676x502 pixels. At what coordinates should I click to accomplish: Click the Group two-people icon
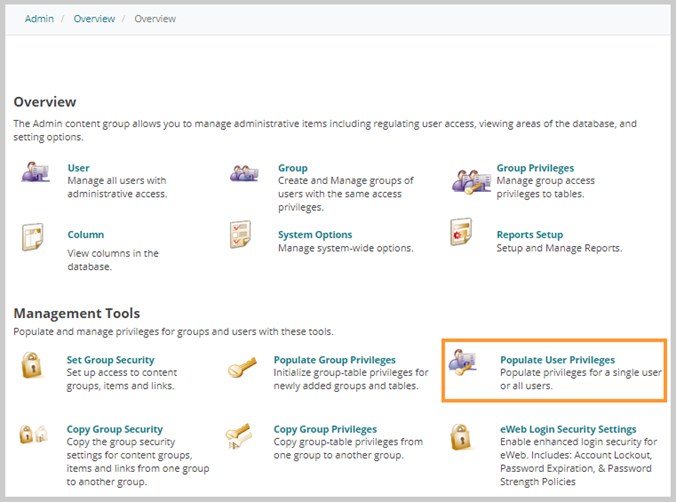point(244,173)
